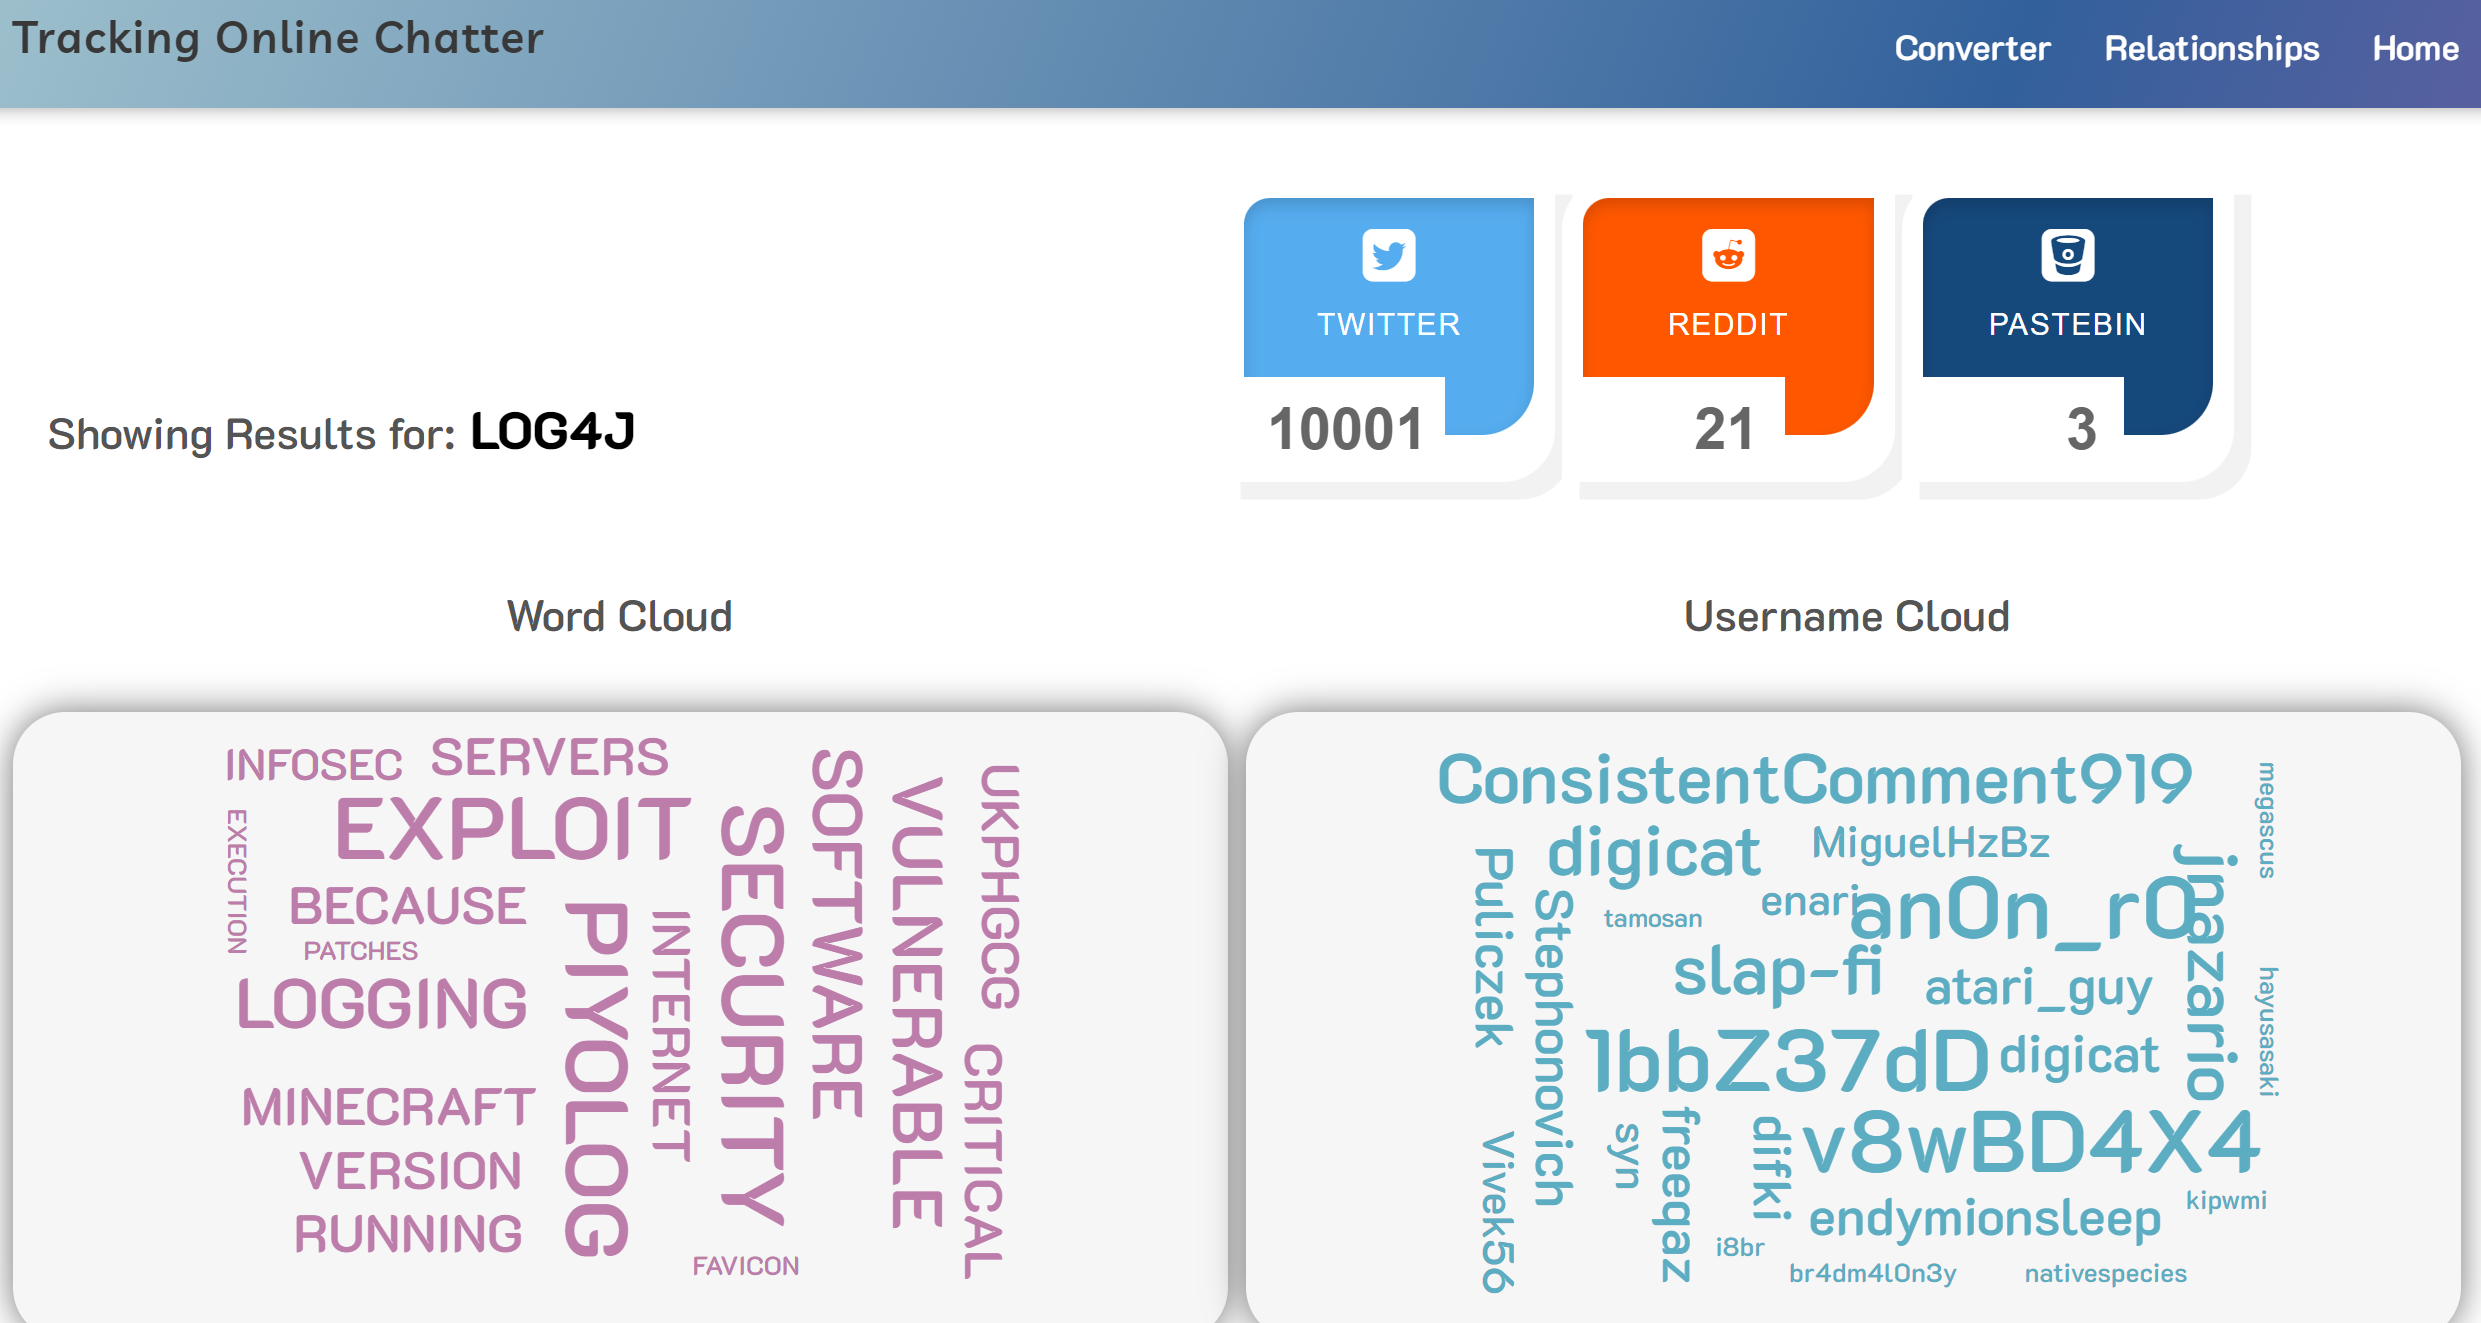Click username ConsistentComment919 in cloud

(1814, 780)
